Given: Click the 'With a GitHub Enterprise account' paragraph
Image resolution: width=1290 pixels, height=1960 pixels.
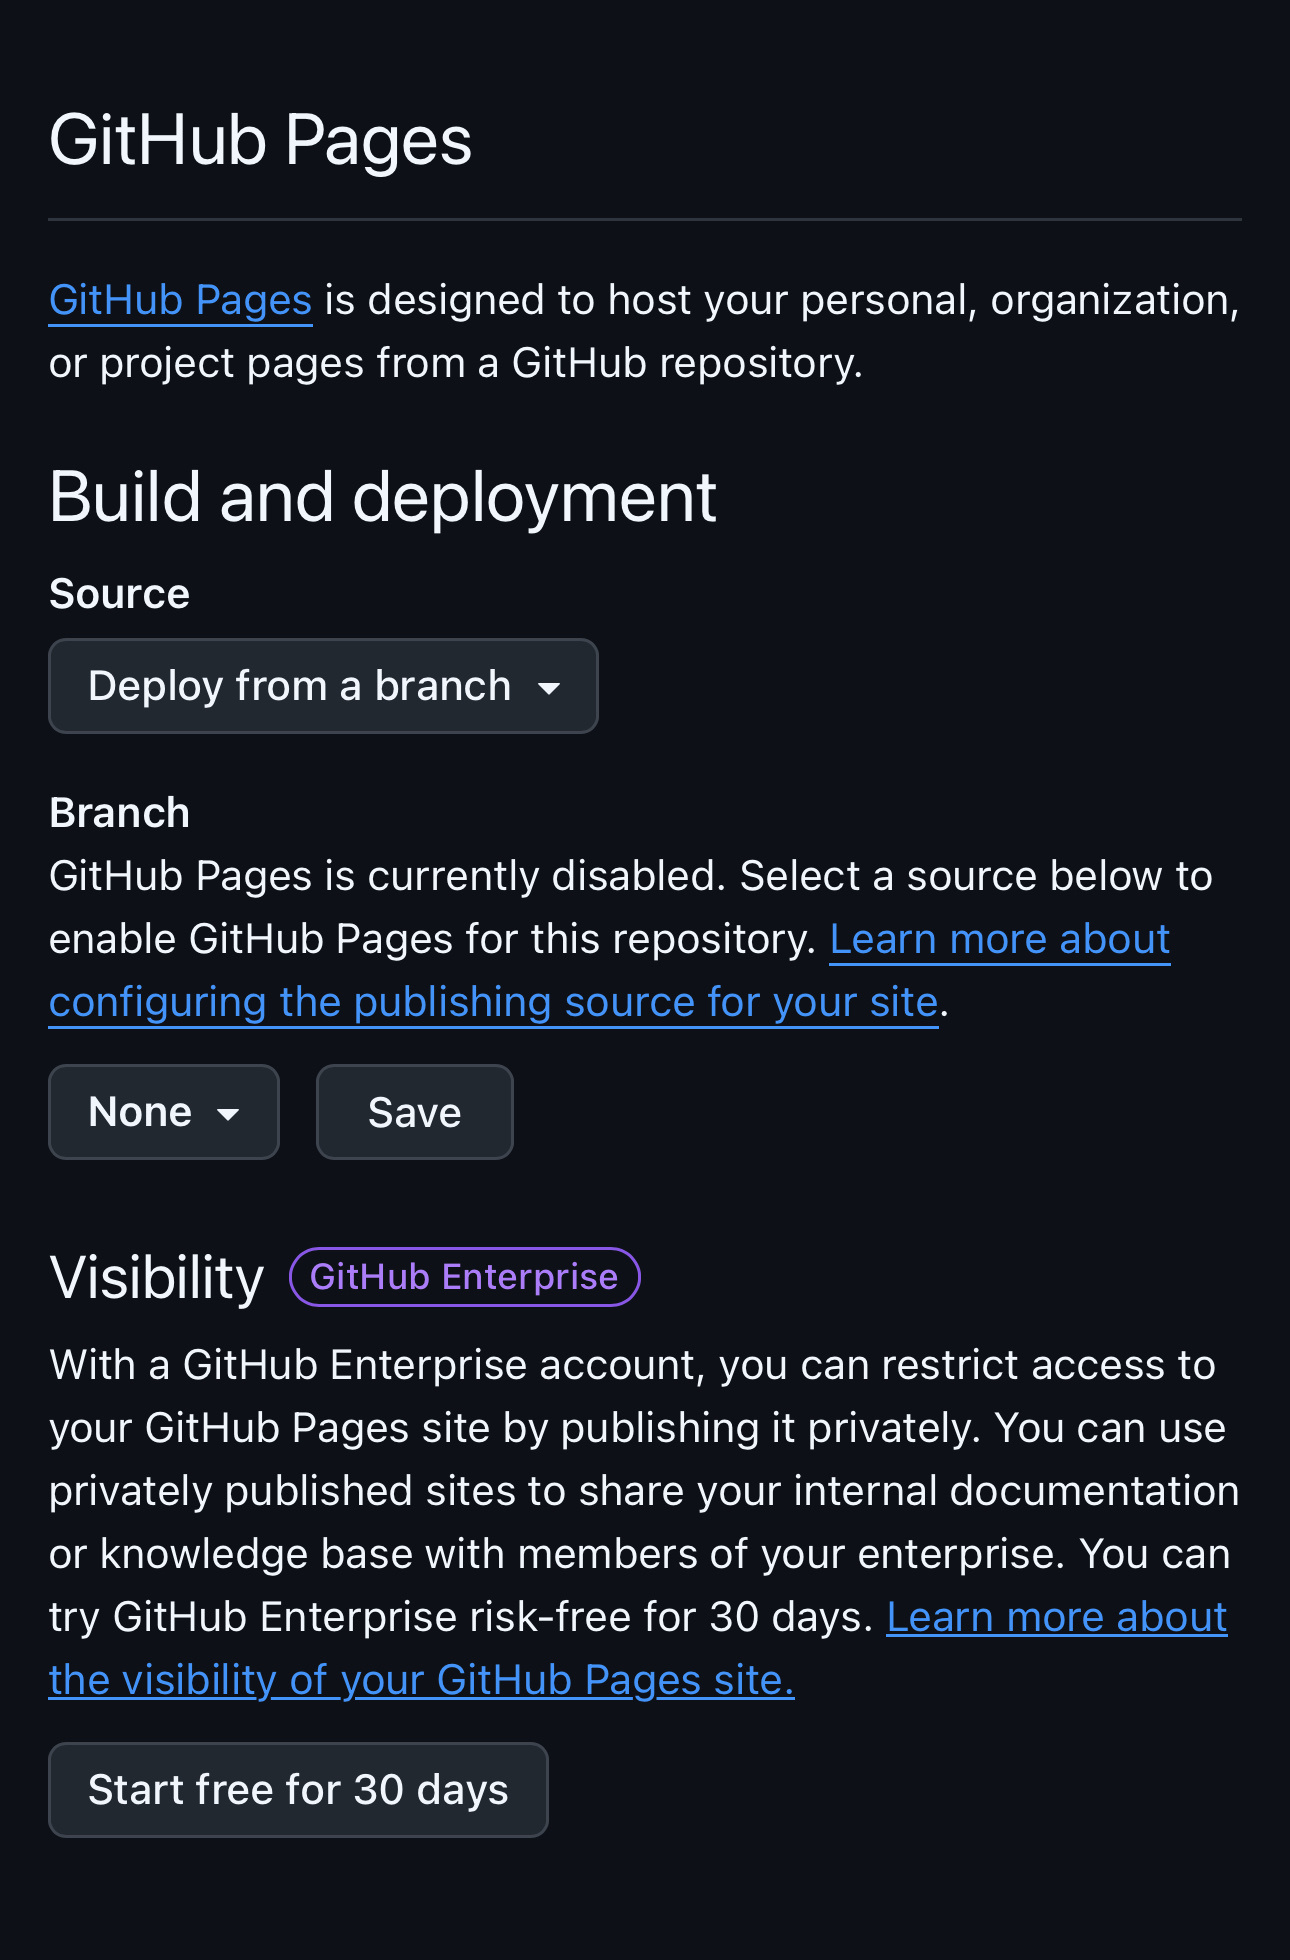Looking at the screenshot, I should click(644, 1491).
